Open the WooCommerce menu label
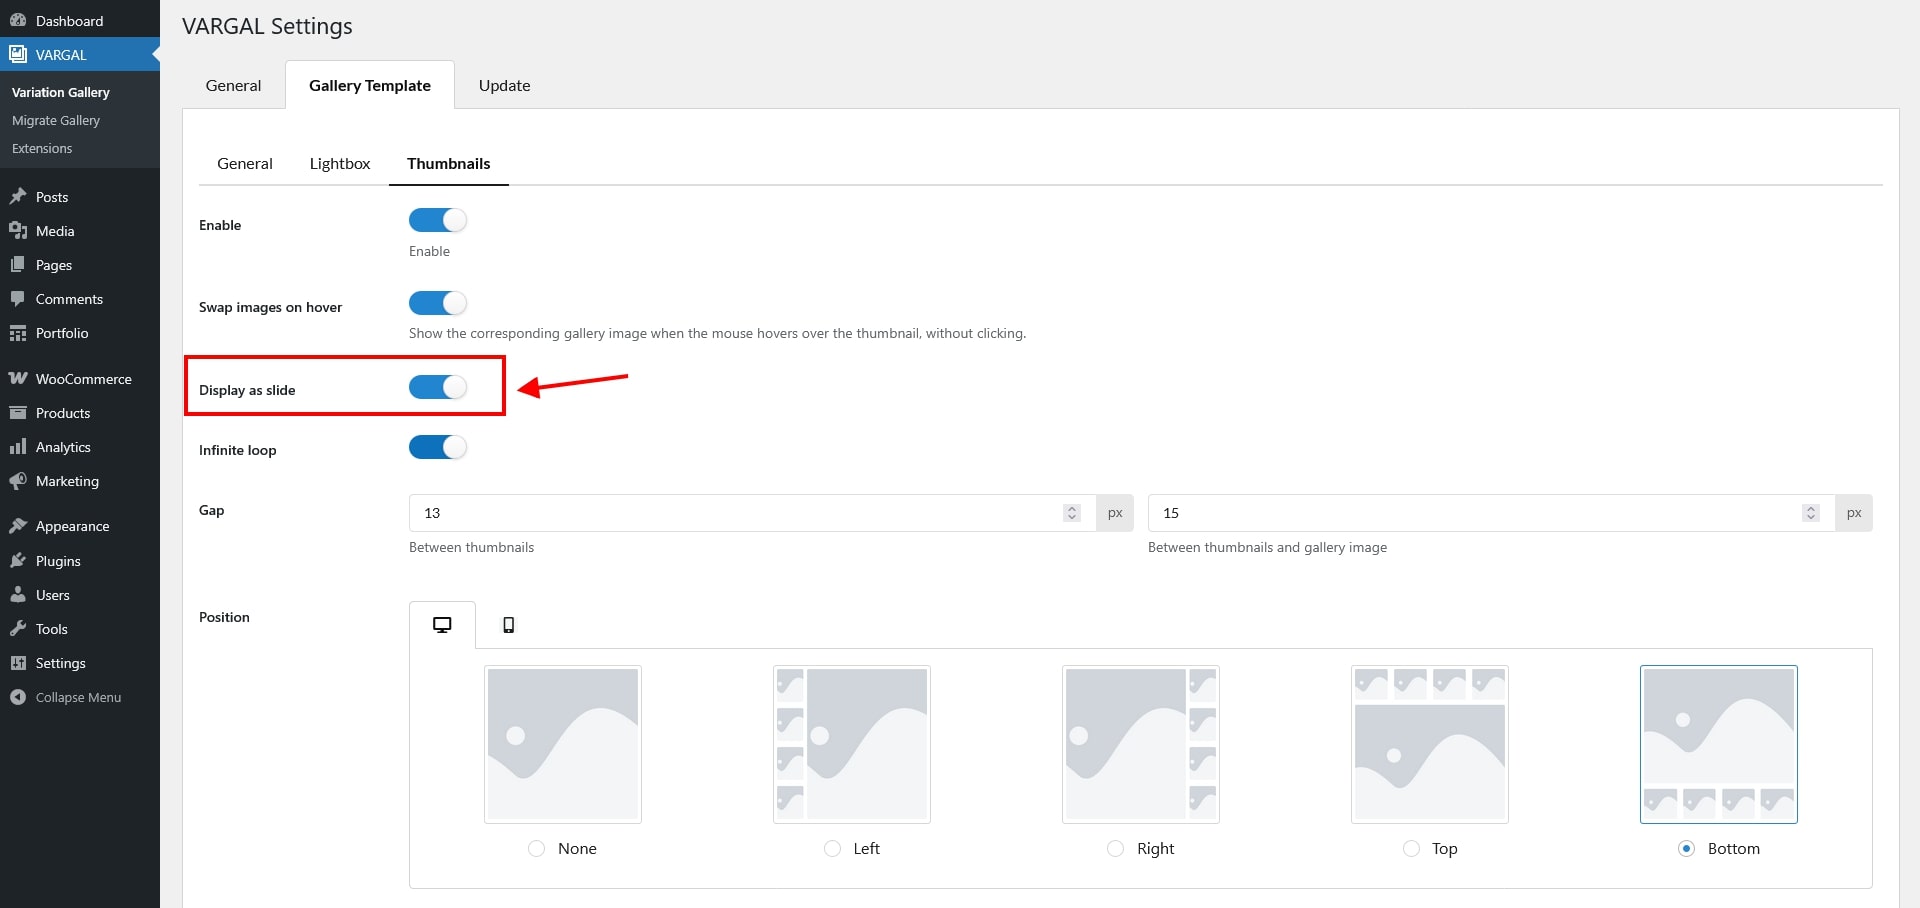 click(x=84, y=379)
